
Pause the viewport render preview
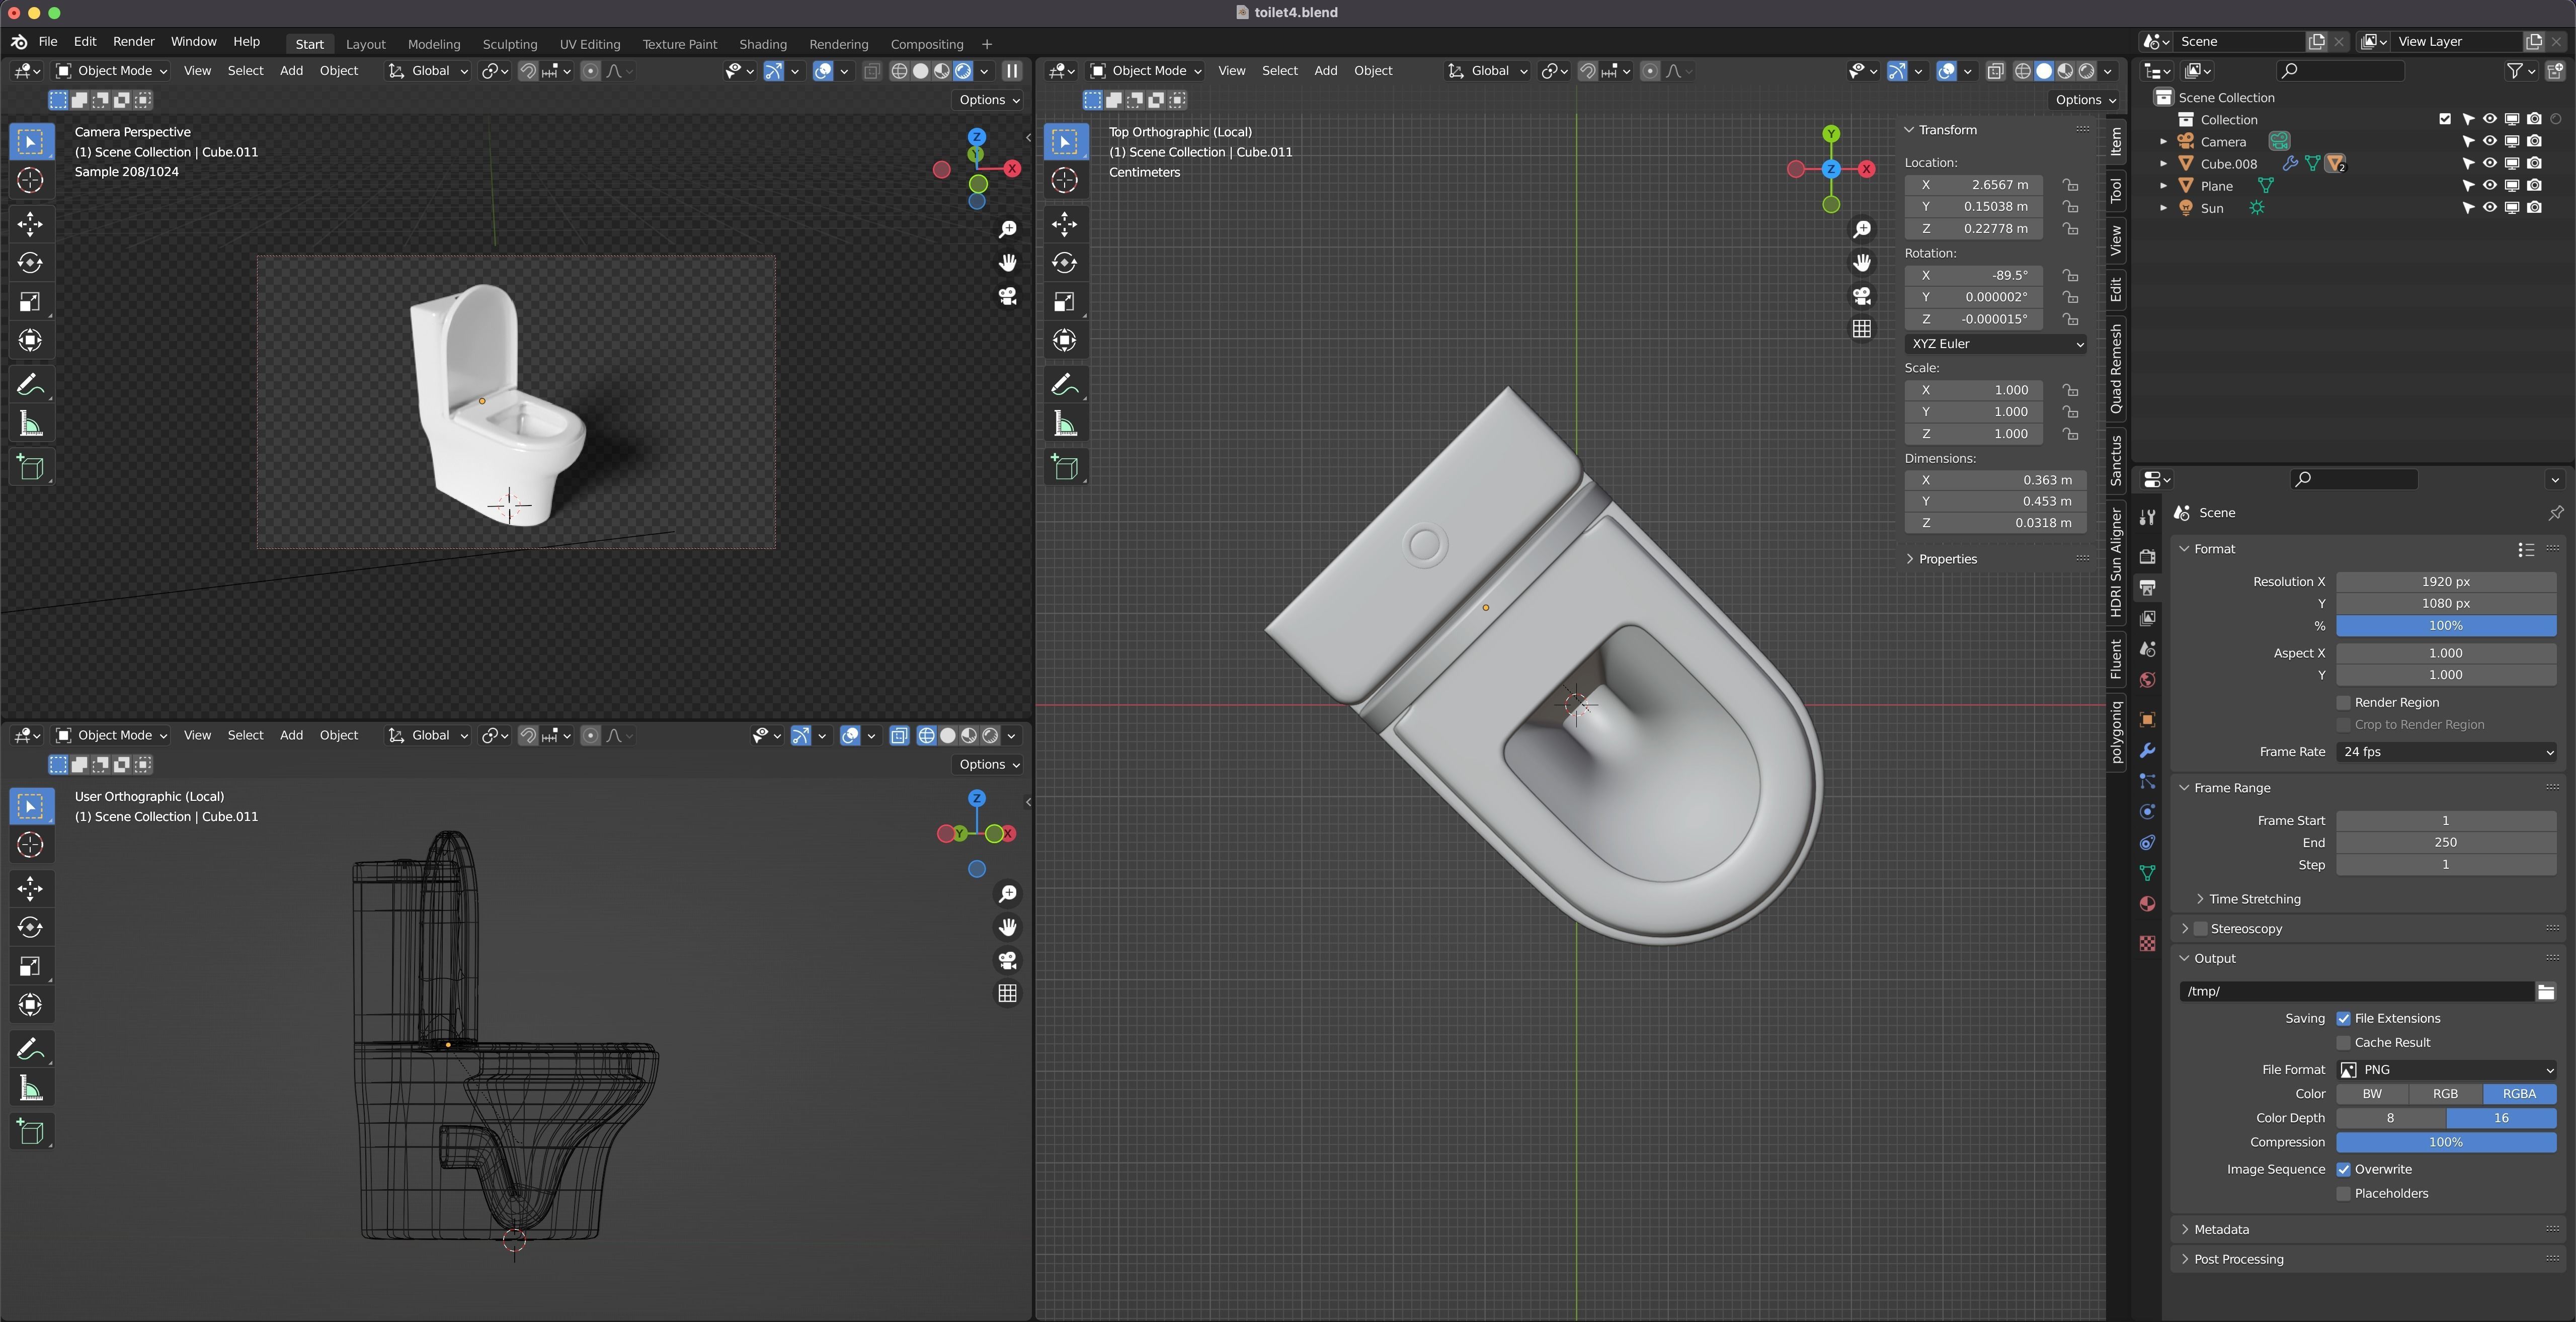pyautogui.click(x=1012, y=71)
